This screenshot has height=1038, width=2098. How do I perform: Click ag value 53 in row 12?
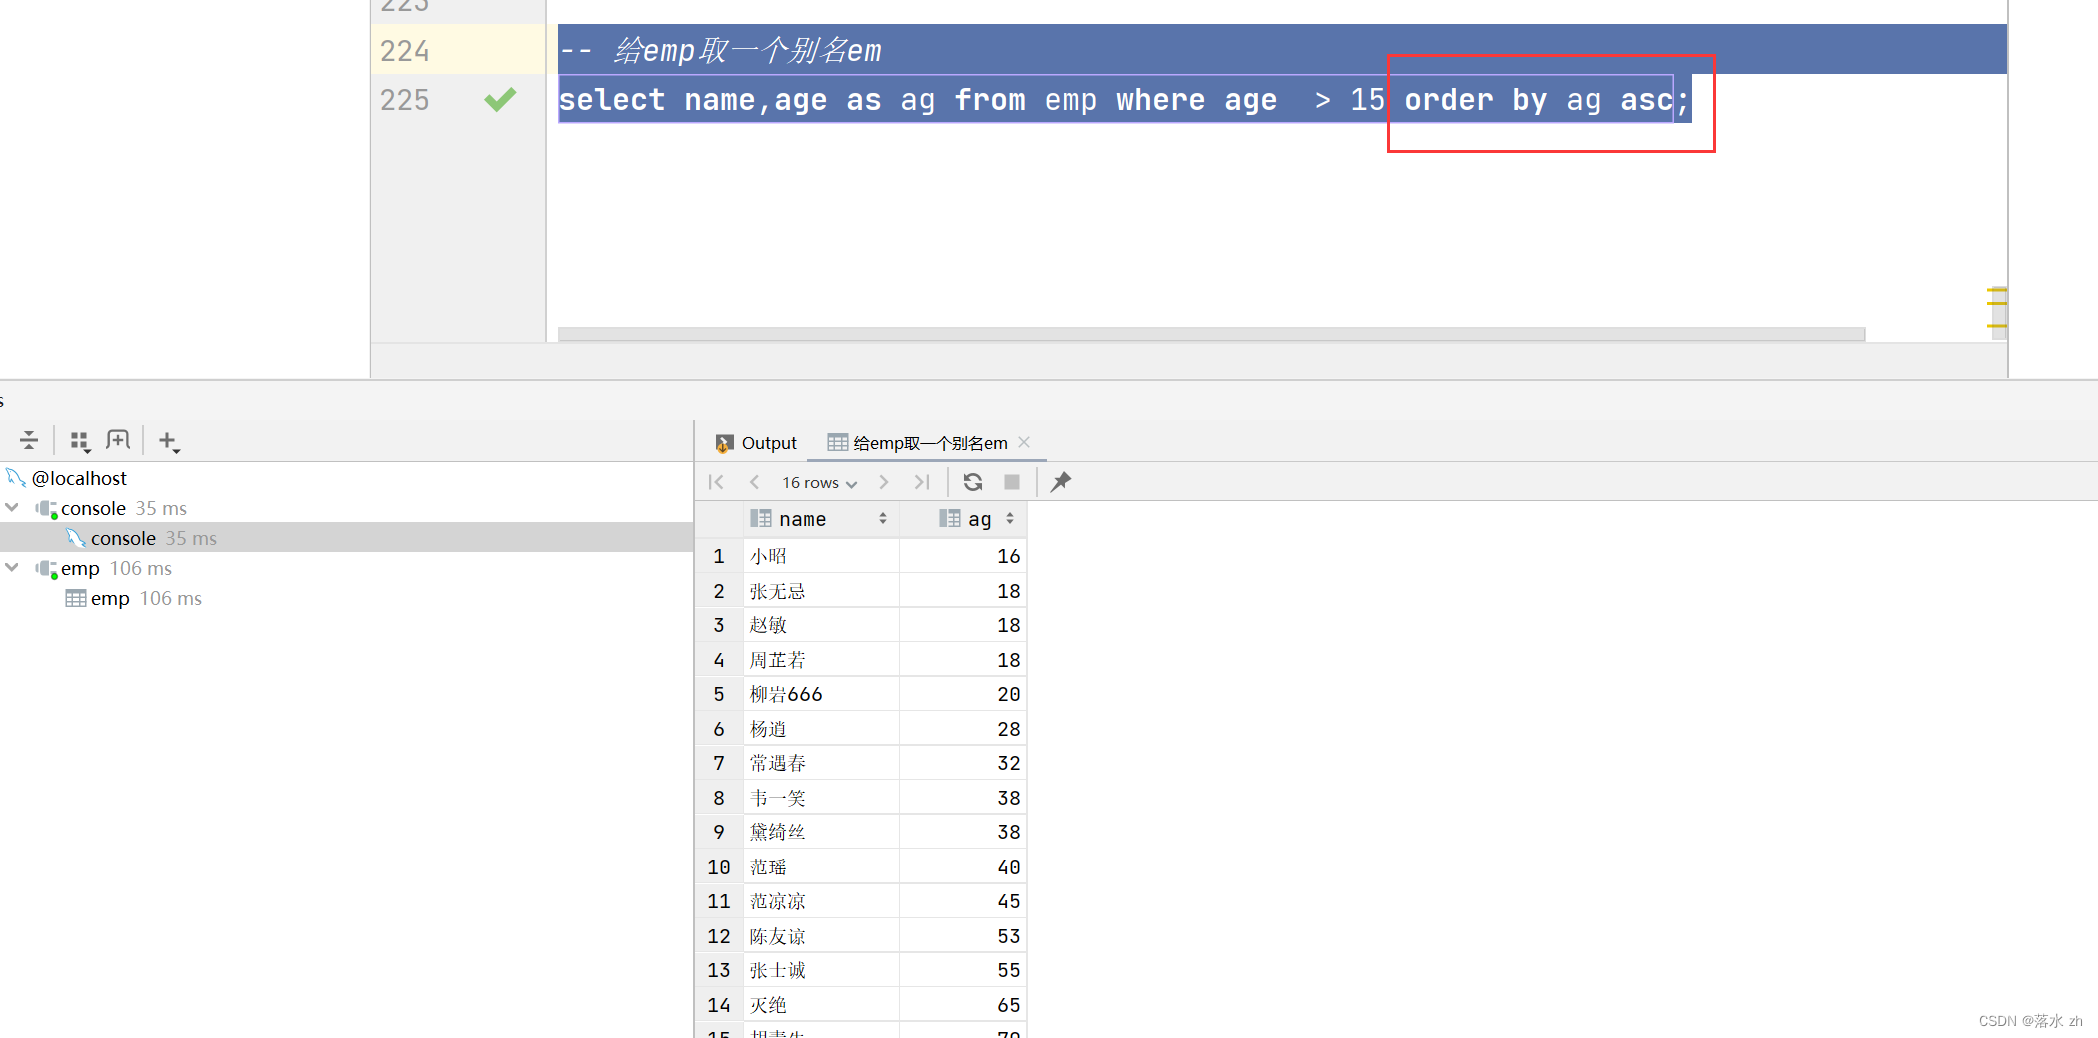point(963,936)
